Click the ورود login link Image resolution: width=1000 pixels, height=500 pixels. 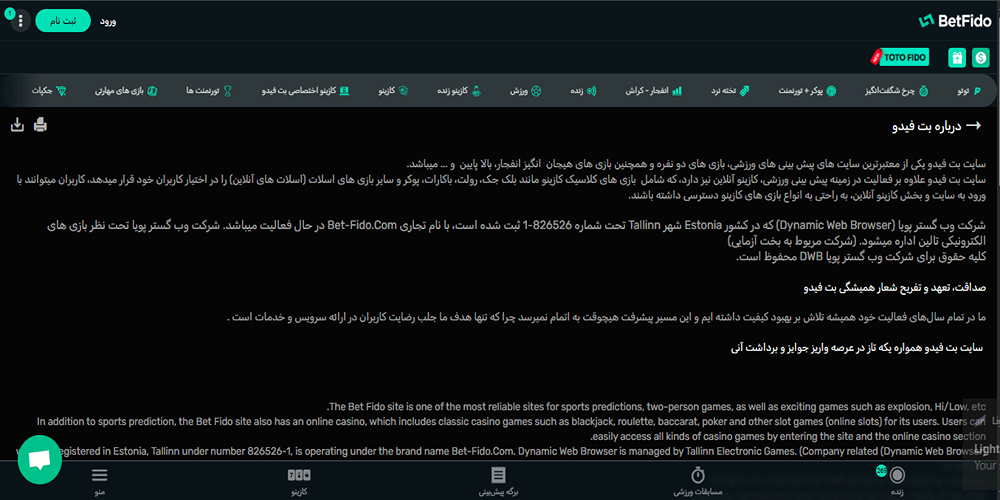tap(108, 21)
